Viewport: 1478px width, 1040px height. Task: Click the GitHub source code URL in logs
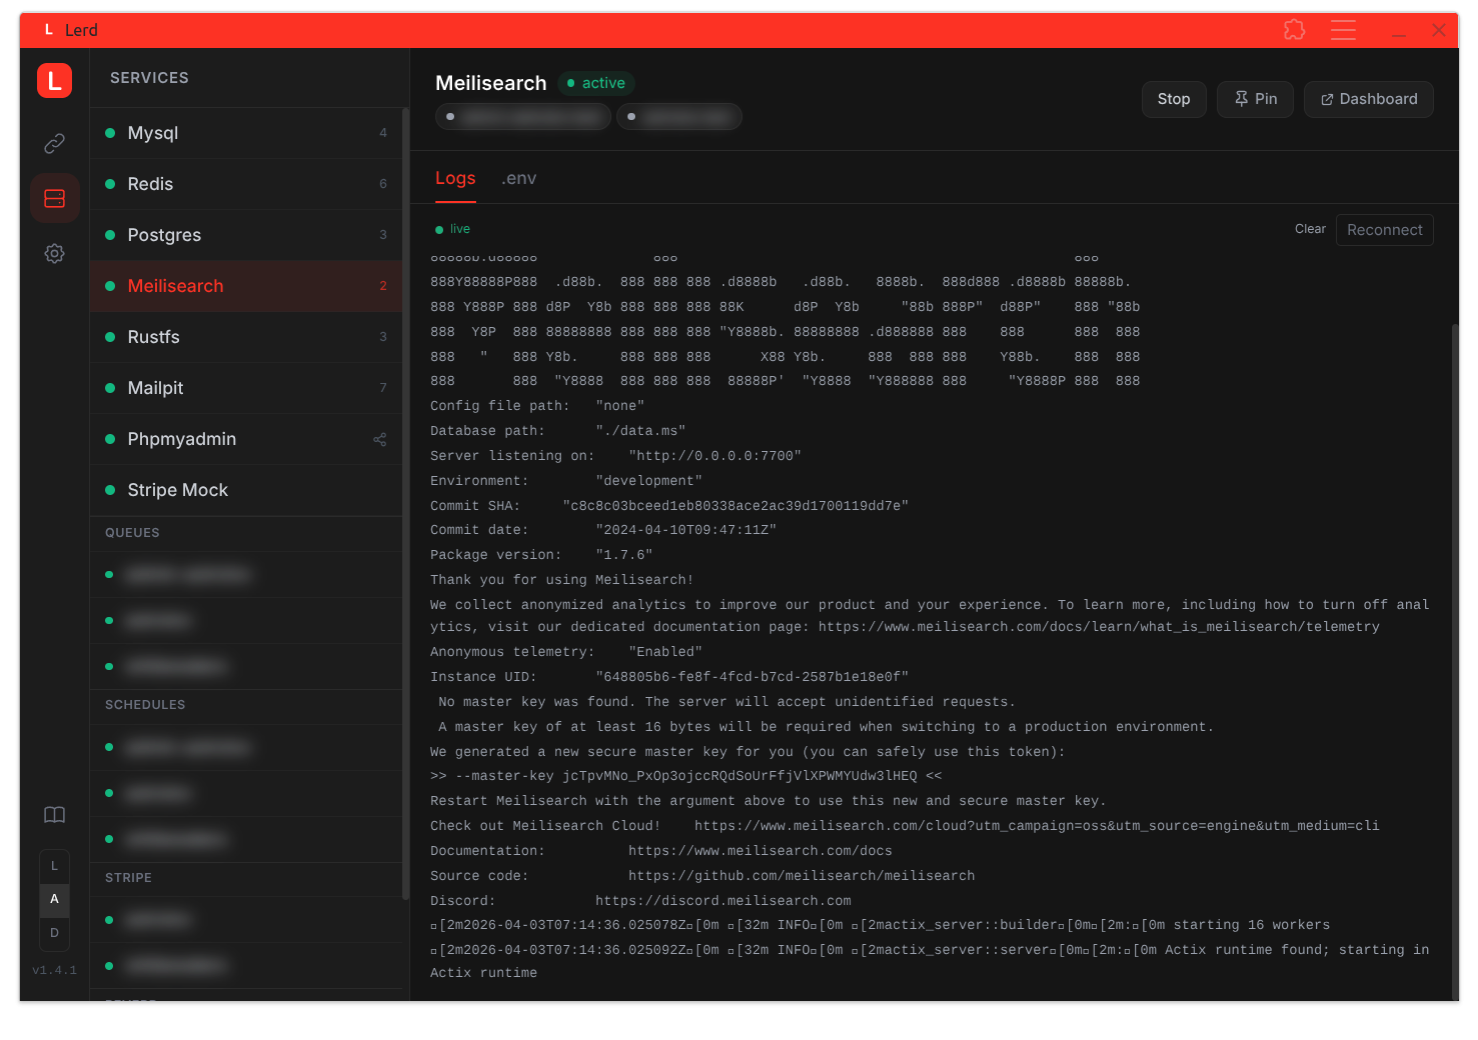coord(801,876)
